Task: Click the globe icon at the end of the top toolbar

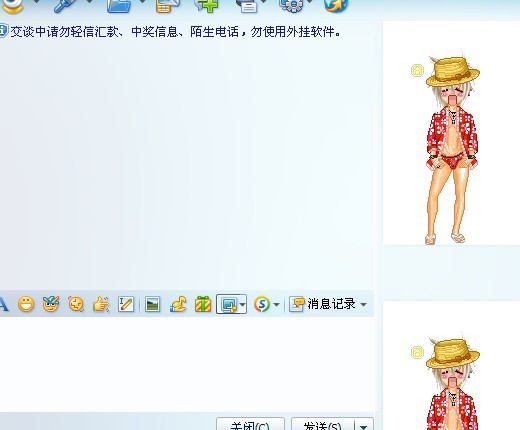Action: [336, 5]
